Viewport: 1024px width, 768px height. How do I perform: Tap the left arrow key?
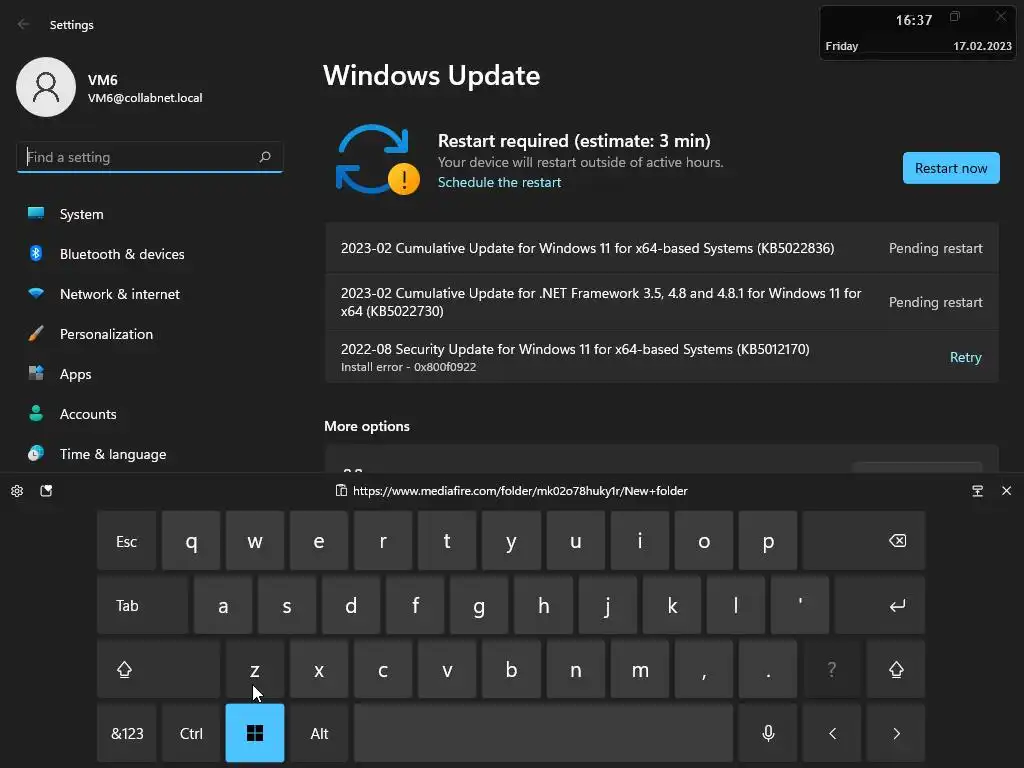[x=832, y=733]
